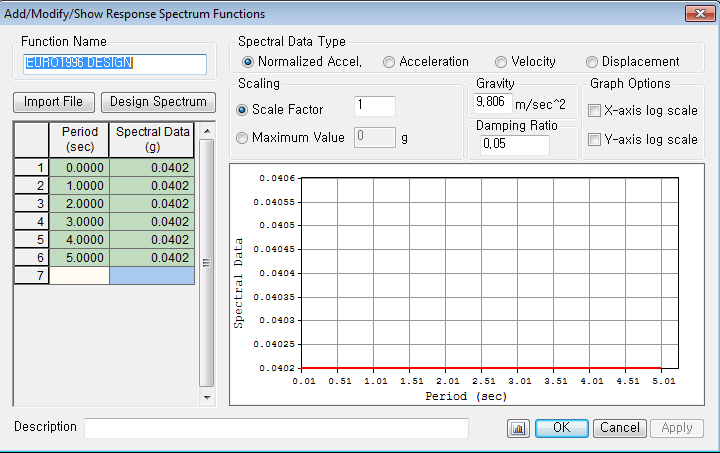Enable X-axis log scale
This screenshot has width=720, height=453.
click(x=595, y=111)
